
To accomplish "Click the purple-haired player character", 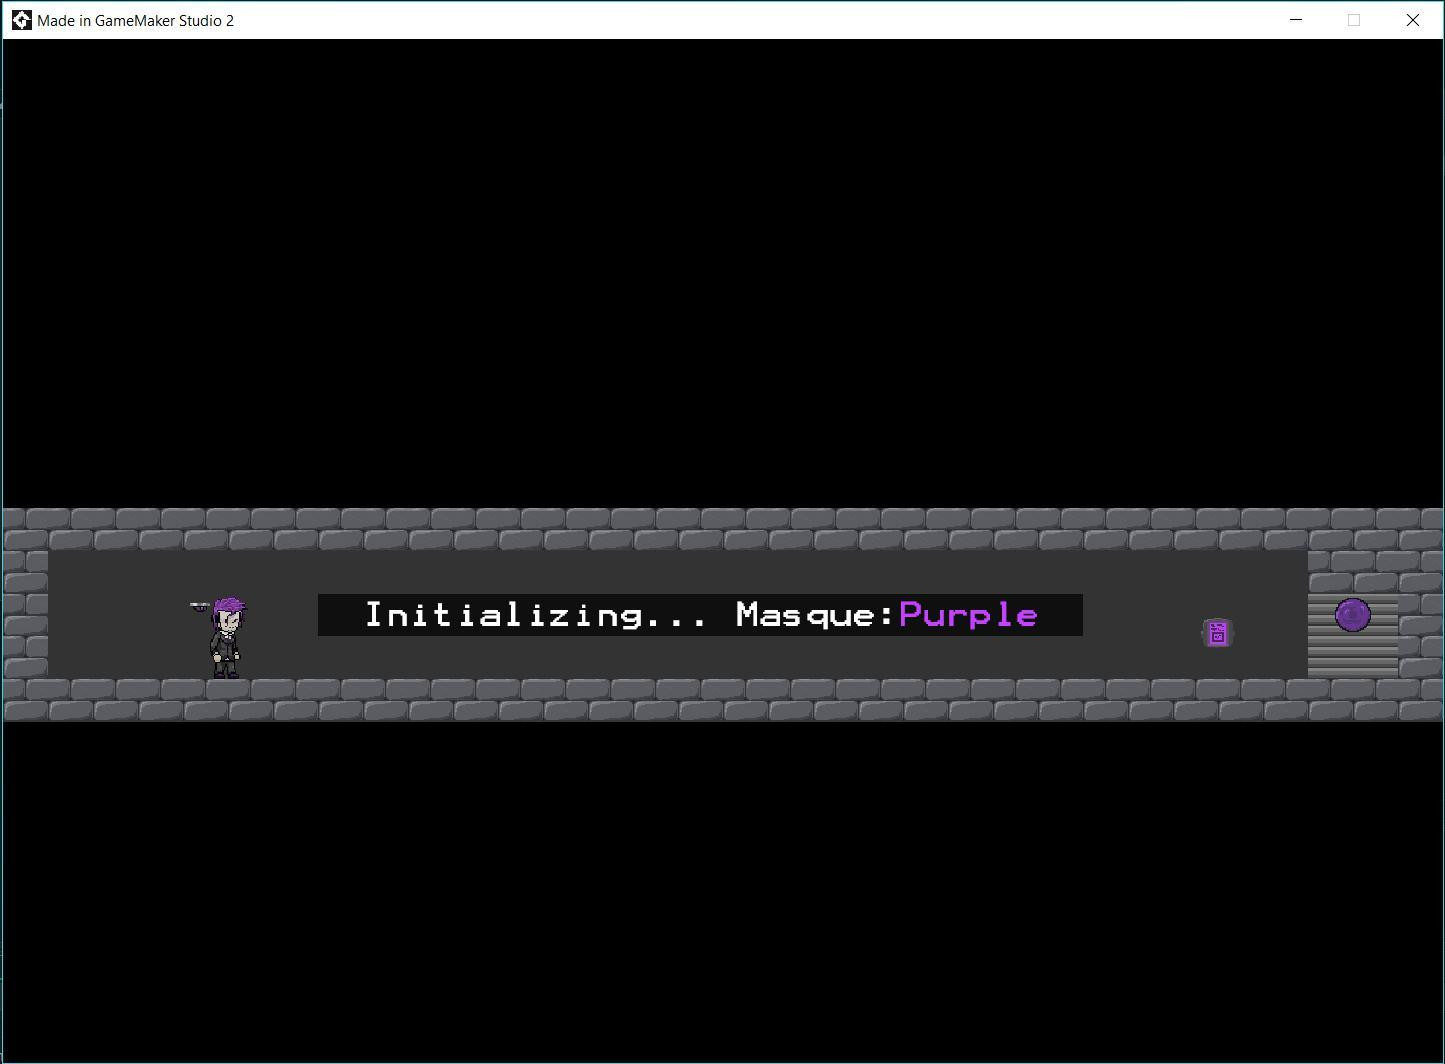I will [227, 638].
